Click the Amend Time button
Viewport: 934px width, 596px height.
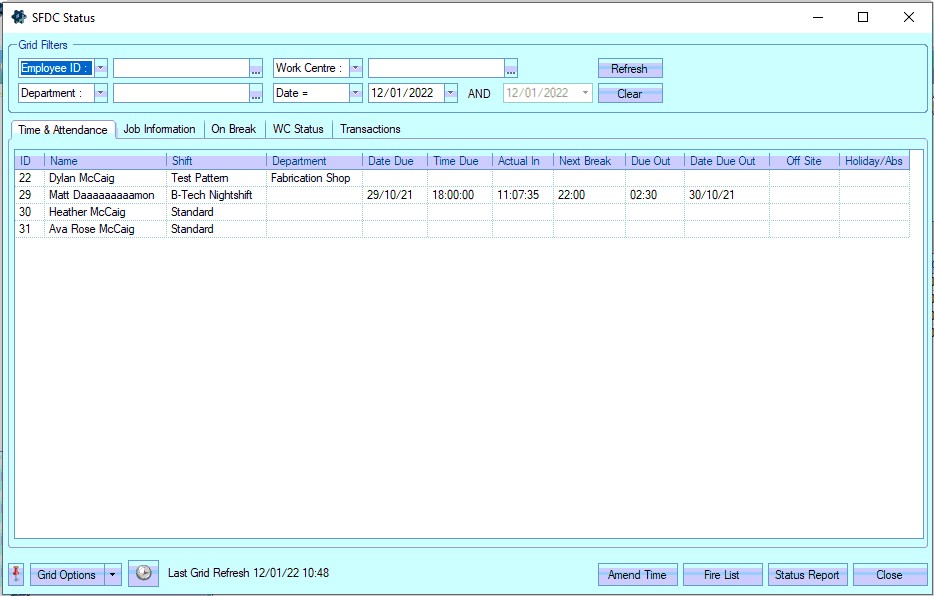[x=637, y=575]
